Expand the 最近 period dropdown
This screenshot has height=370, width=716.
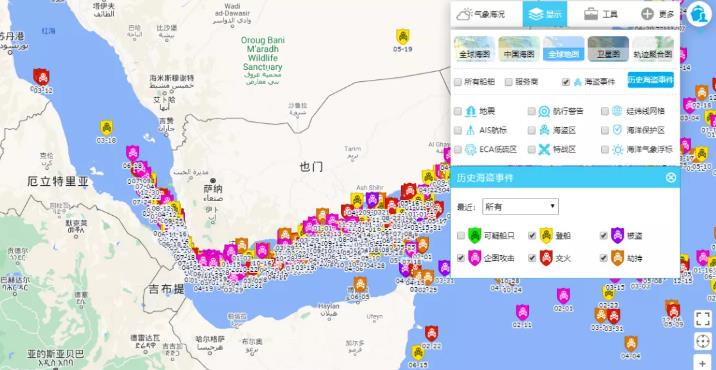tap(520, 206)
